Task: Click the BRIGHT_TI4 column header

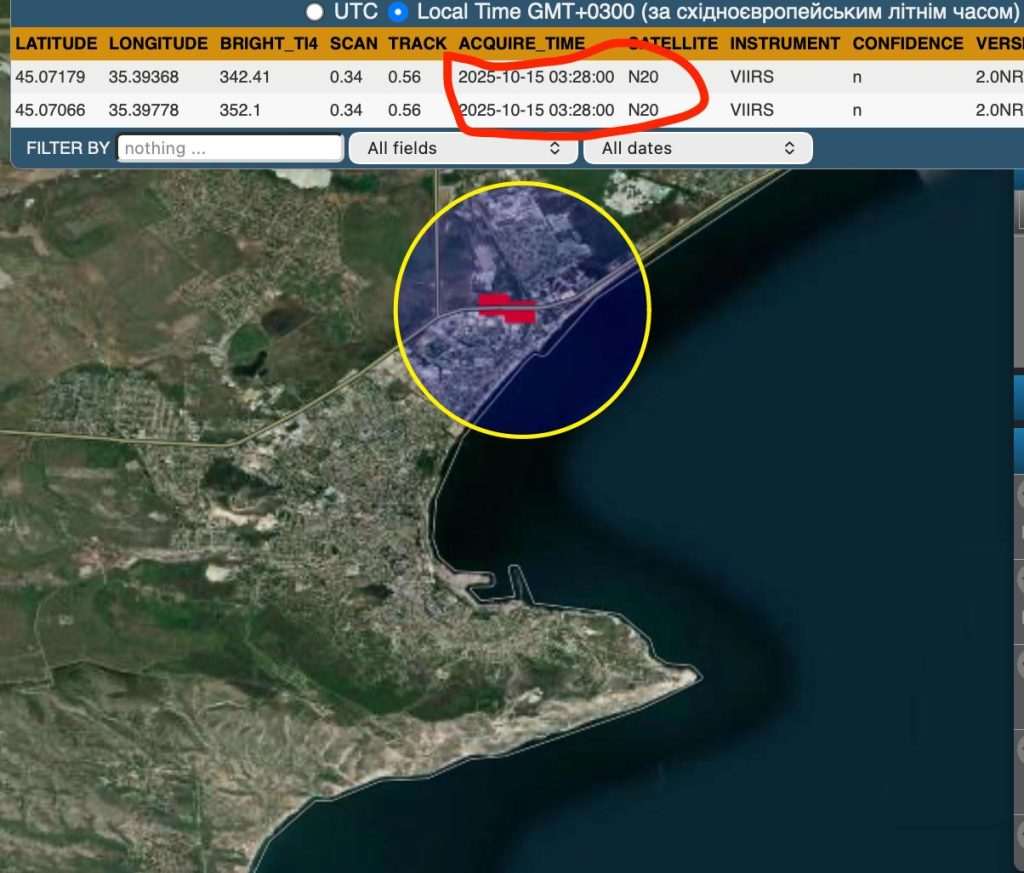Action: click(x=268, y=44)
